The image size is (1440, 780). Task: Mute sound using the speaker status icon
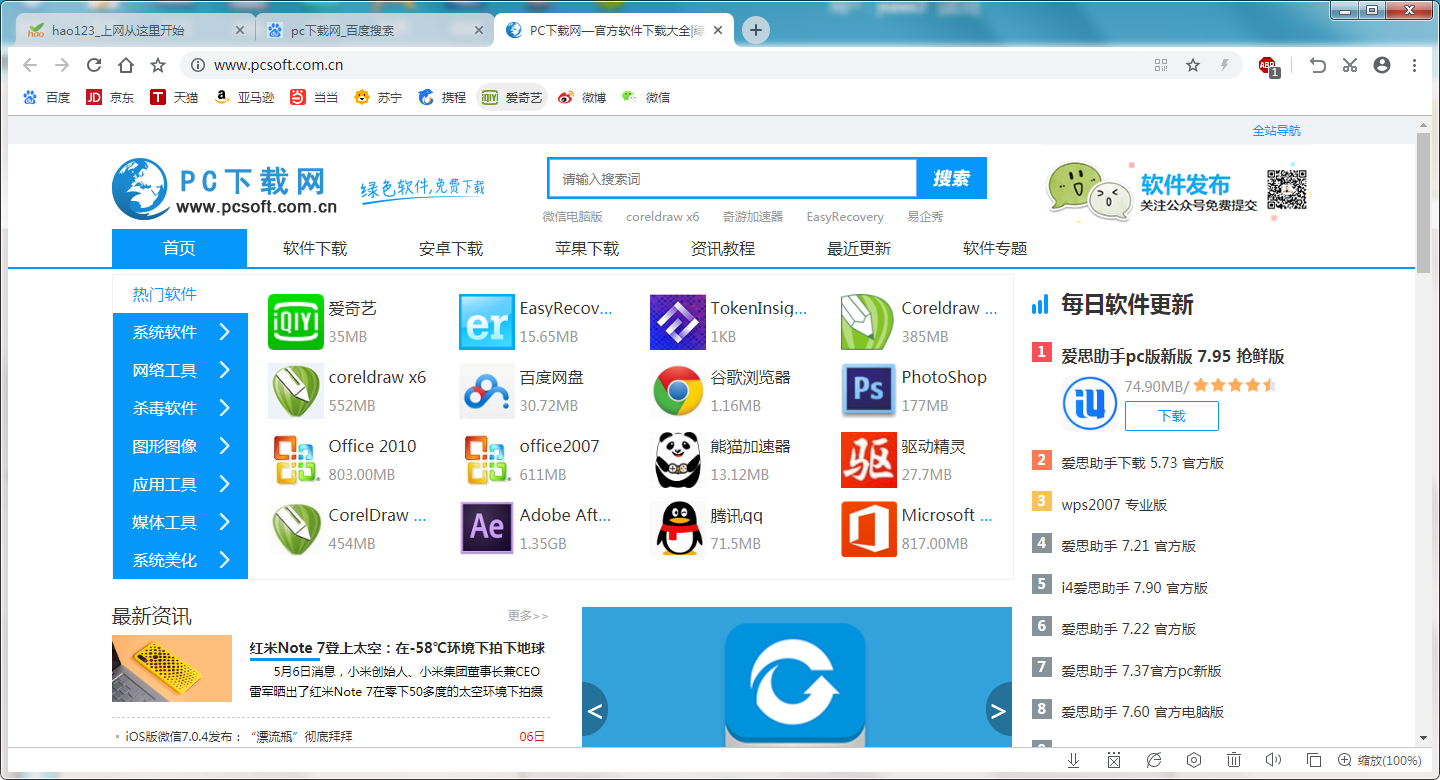click(1274, 760)
